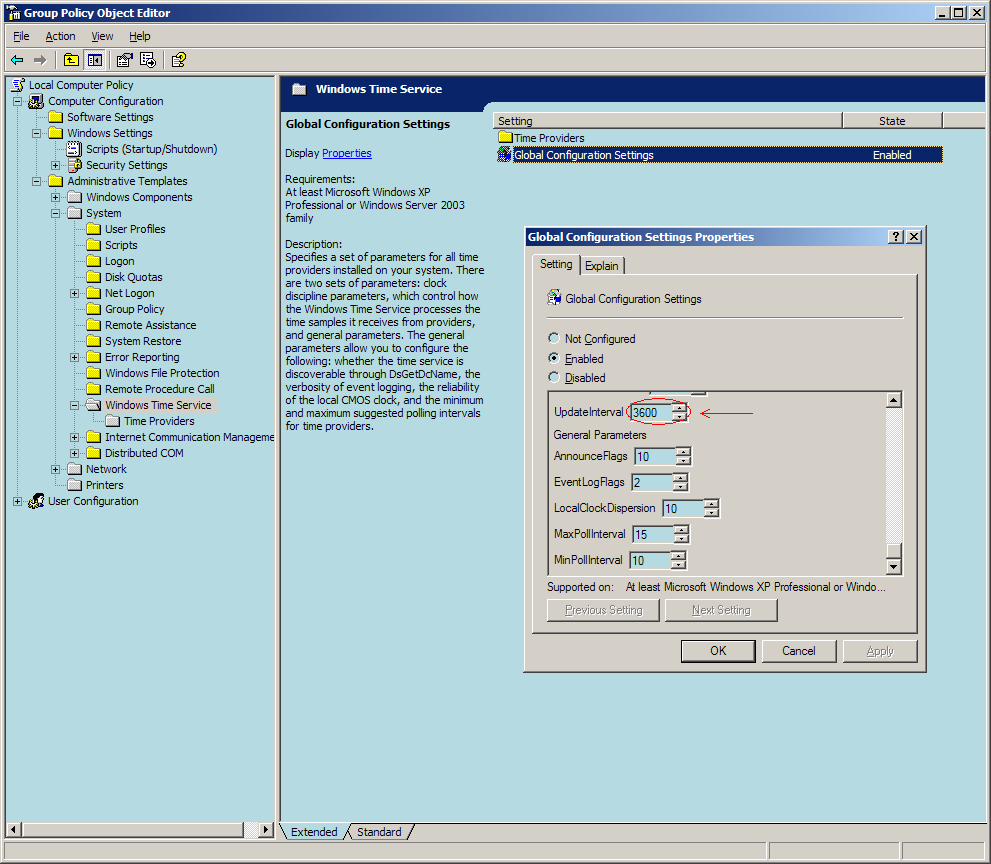Screen dimensions: 991x864
Task: Click the Properties toolbar icon
Action: (125, 60)
